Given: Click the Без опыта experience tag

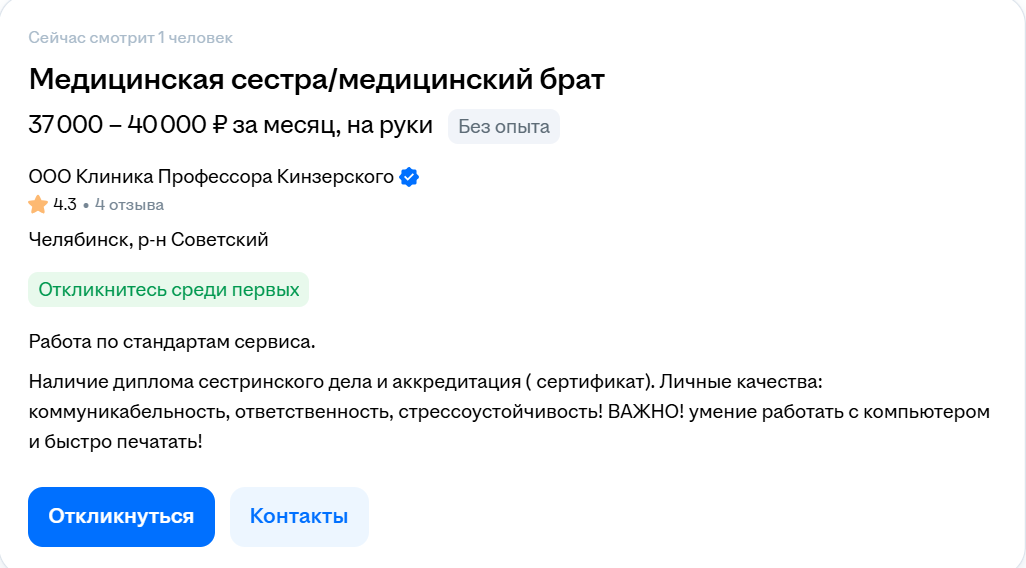Looking at the screenshot, I should tap(503, 127).
